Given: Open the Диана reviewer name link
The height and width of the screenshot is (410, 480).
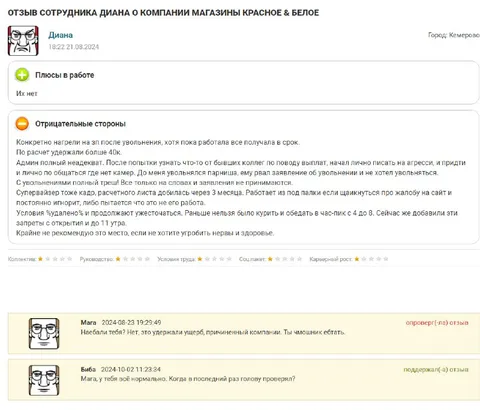Looking at the screenshot, I should point(60,35).
